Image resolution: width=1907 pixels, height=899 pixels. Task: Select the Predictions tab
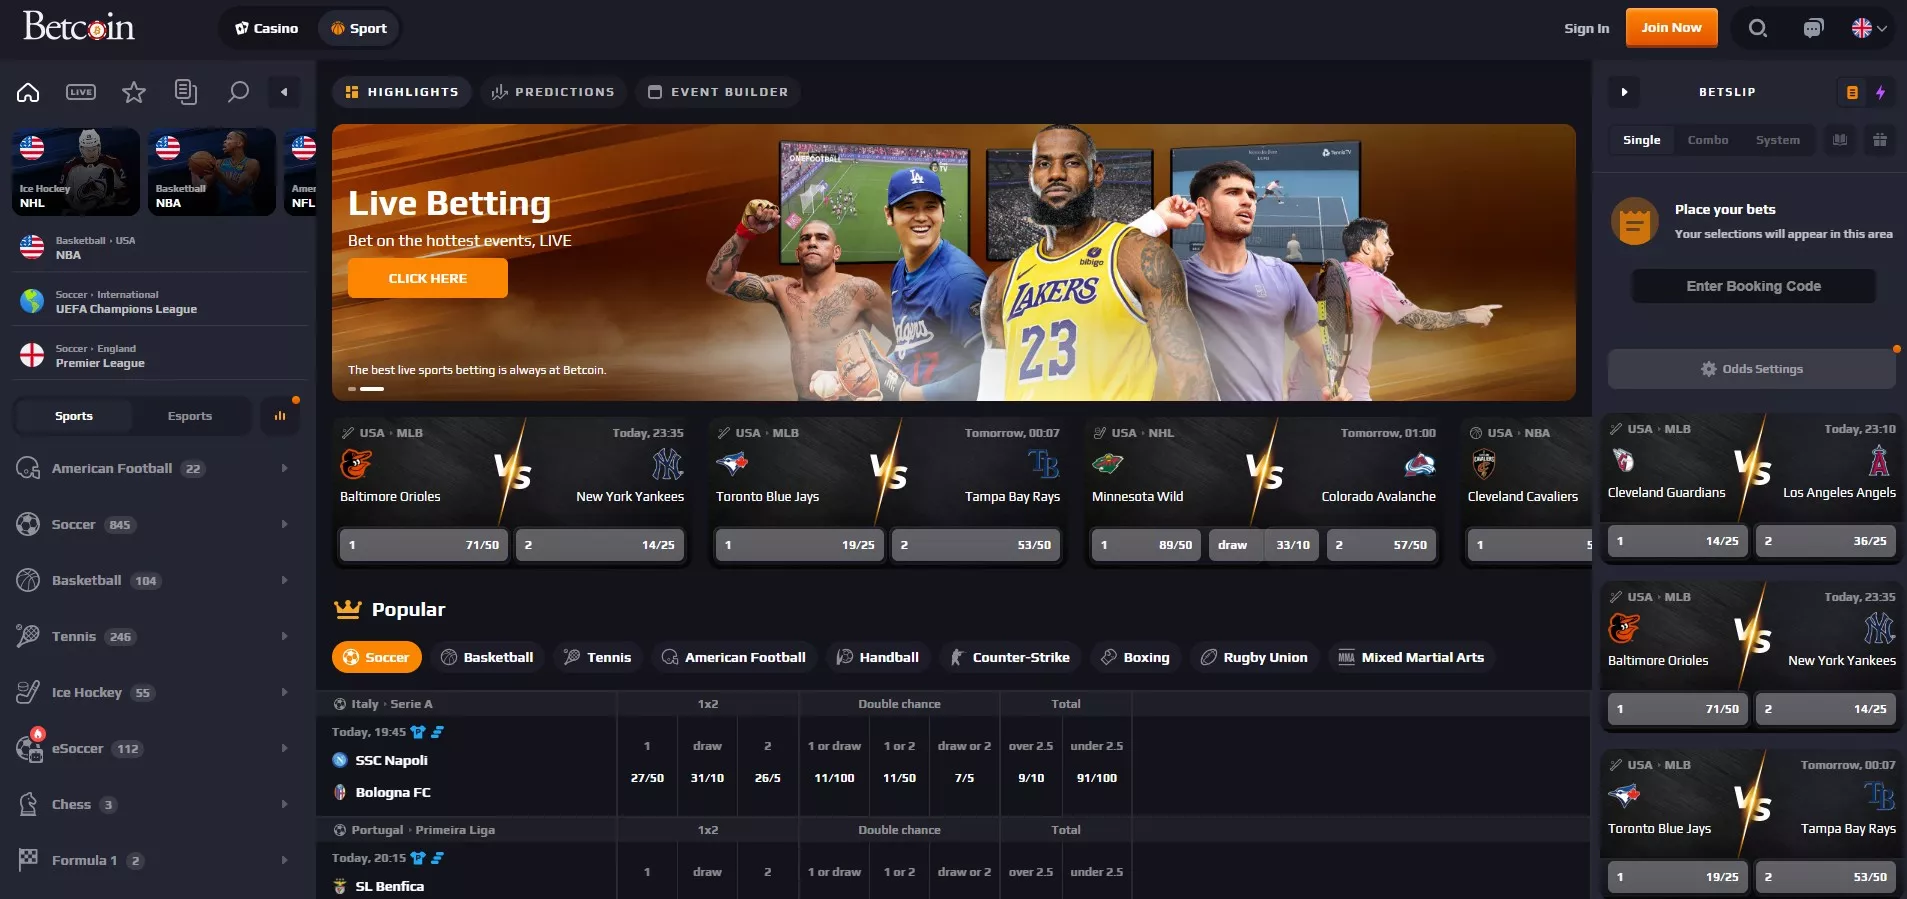click(x=553, y=92)
